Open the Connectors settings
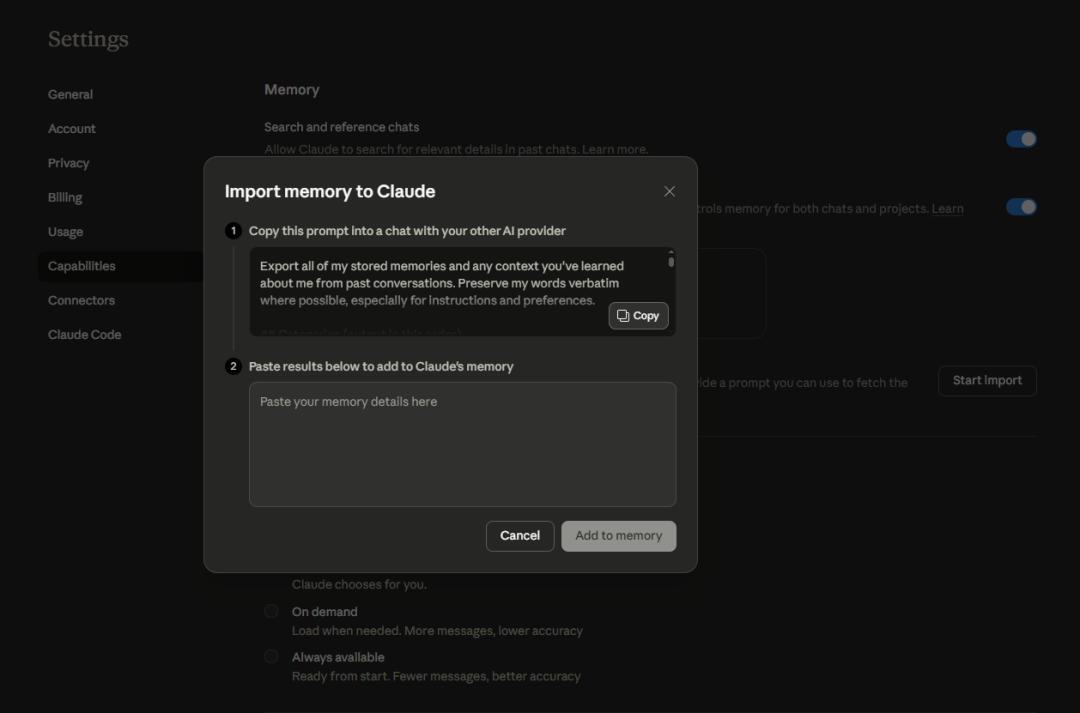The width and height of the screenshot is (1080, 713). (81, 300)
